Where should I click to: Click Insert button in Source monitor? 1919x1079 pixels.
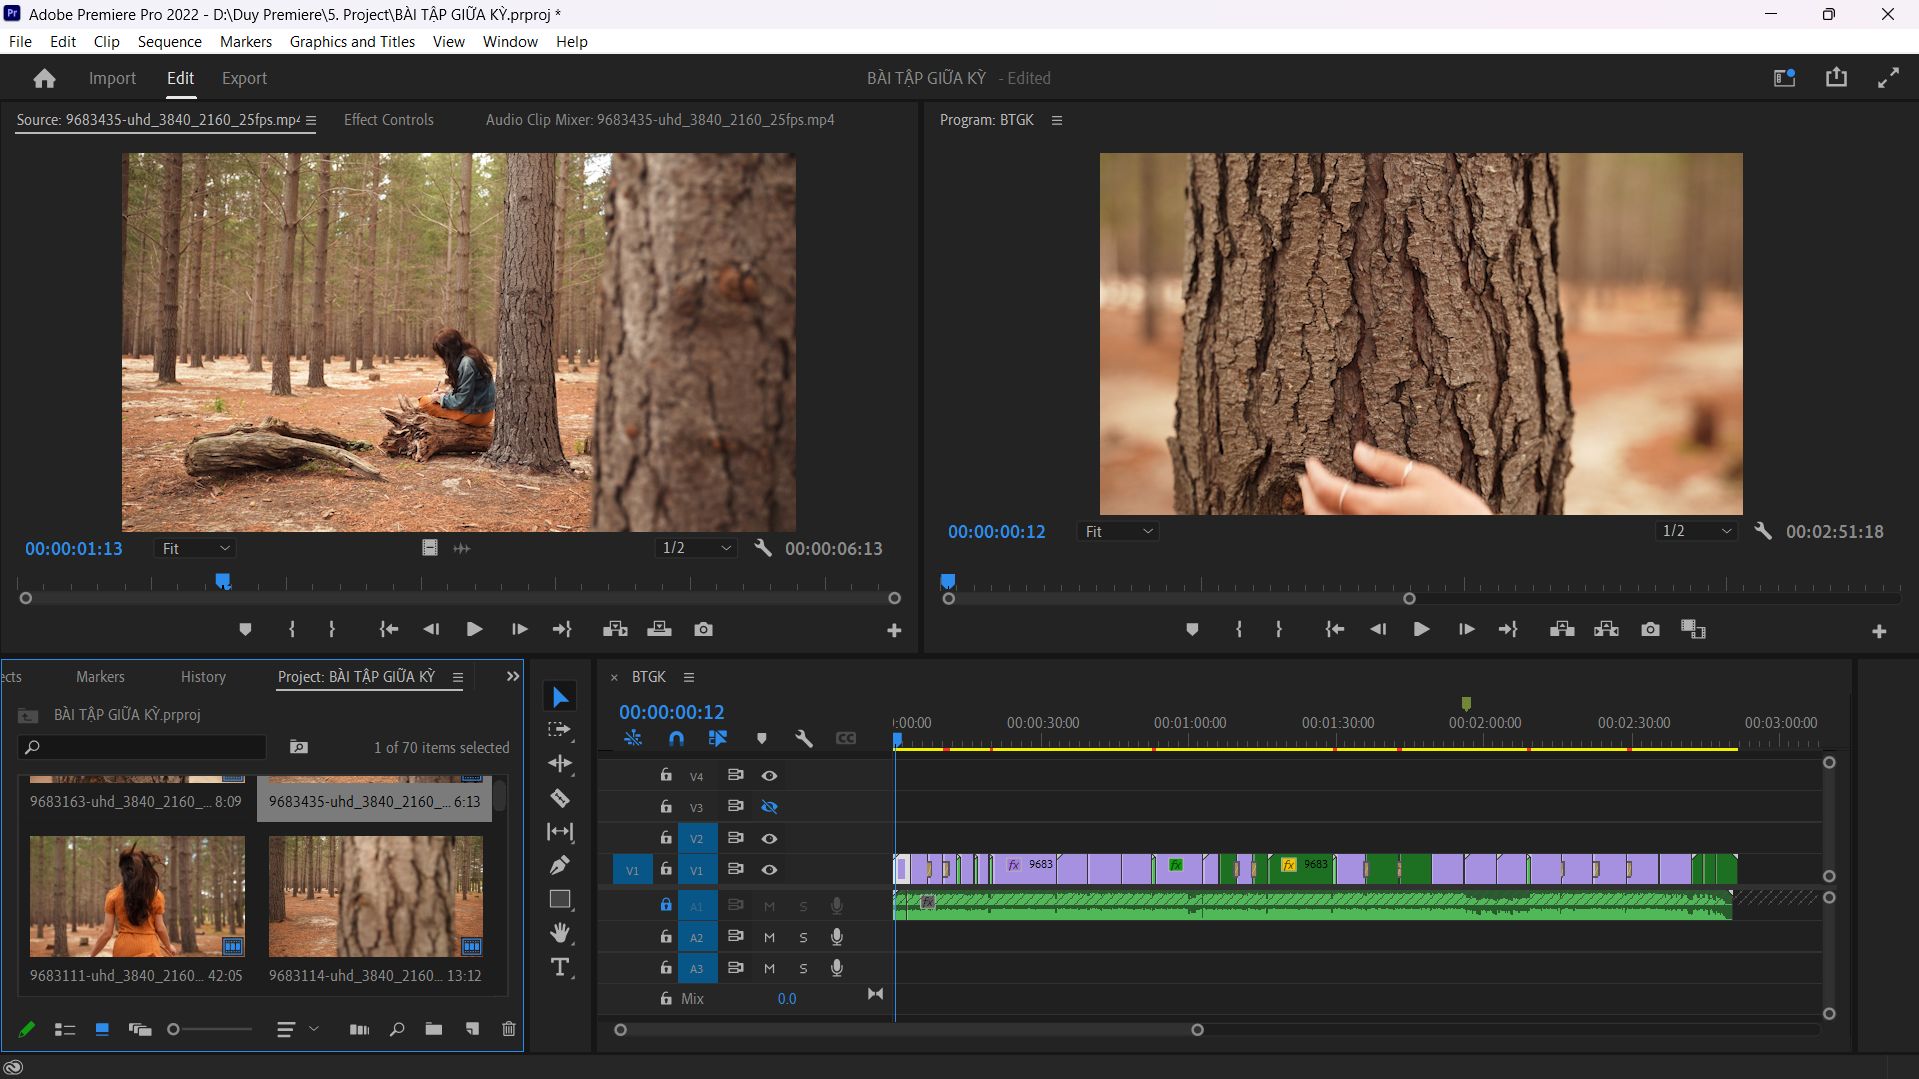coord(615,629)
